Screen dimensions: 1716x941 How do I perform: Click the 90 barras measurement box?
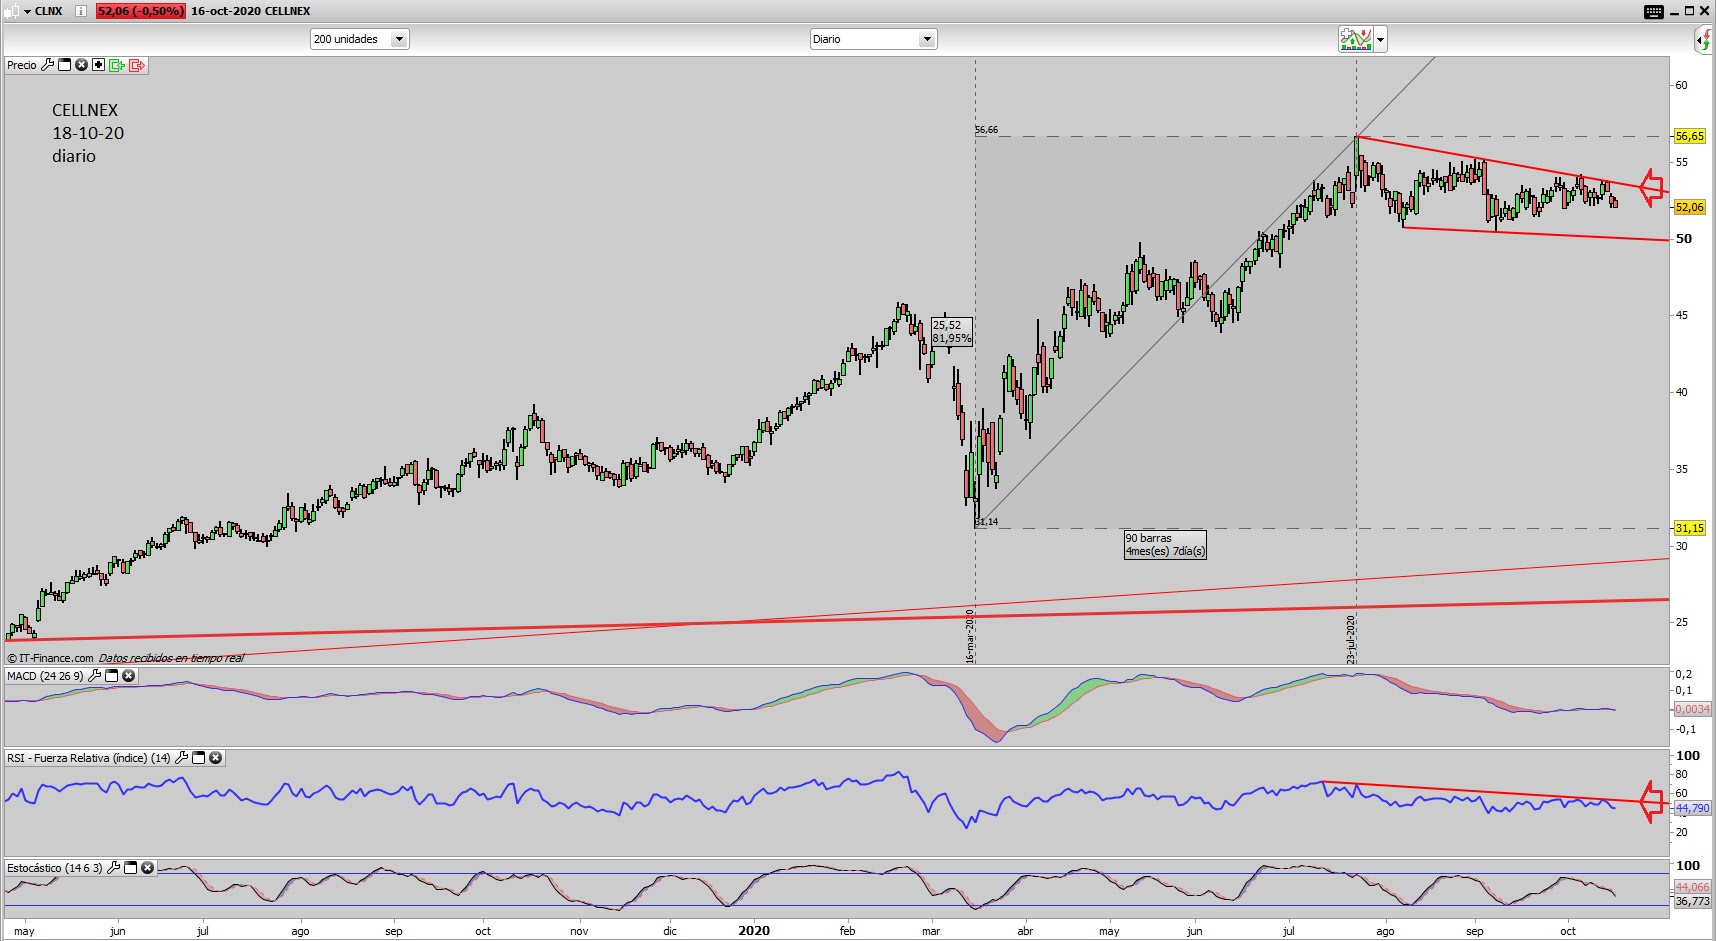click(1165, 544)
